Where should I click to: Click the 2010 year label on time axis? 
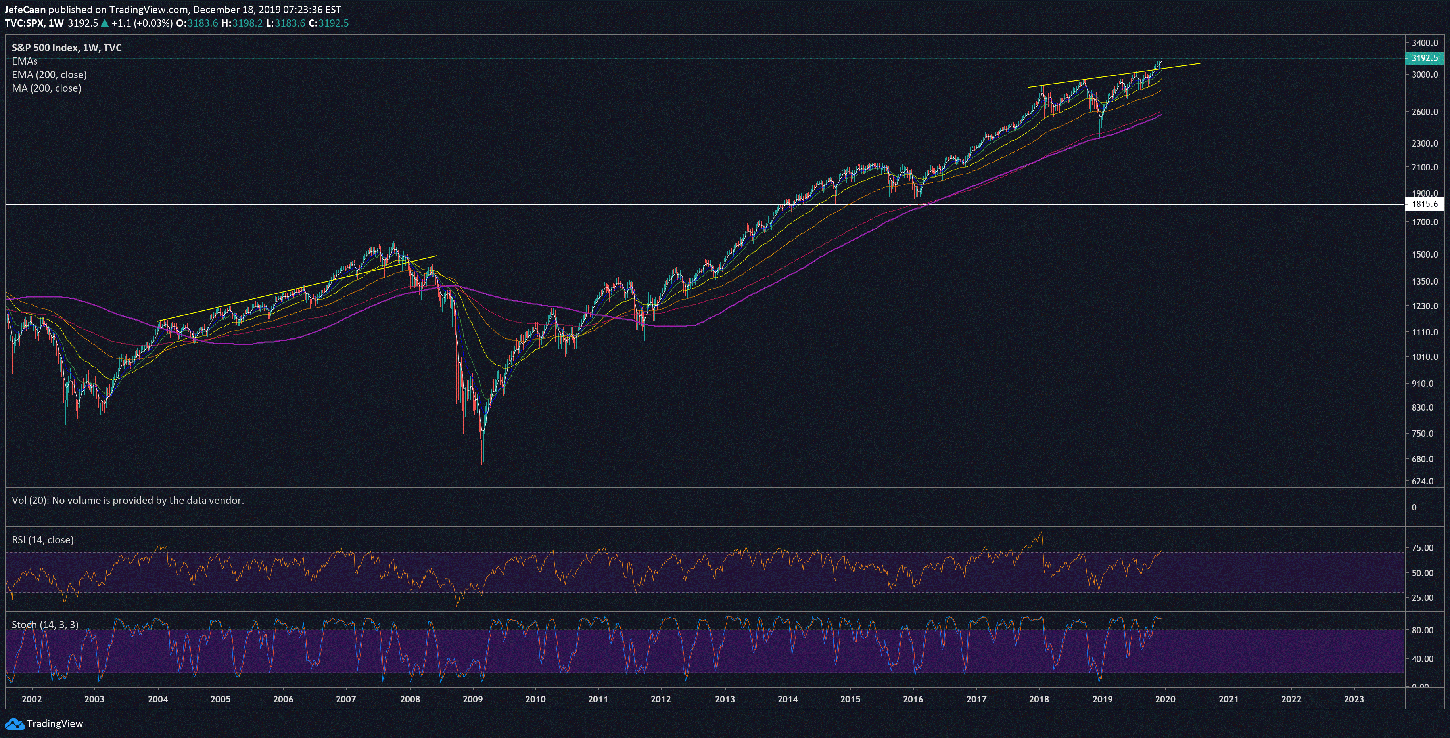[535, 700]
